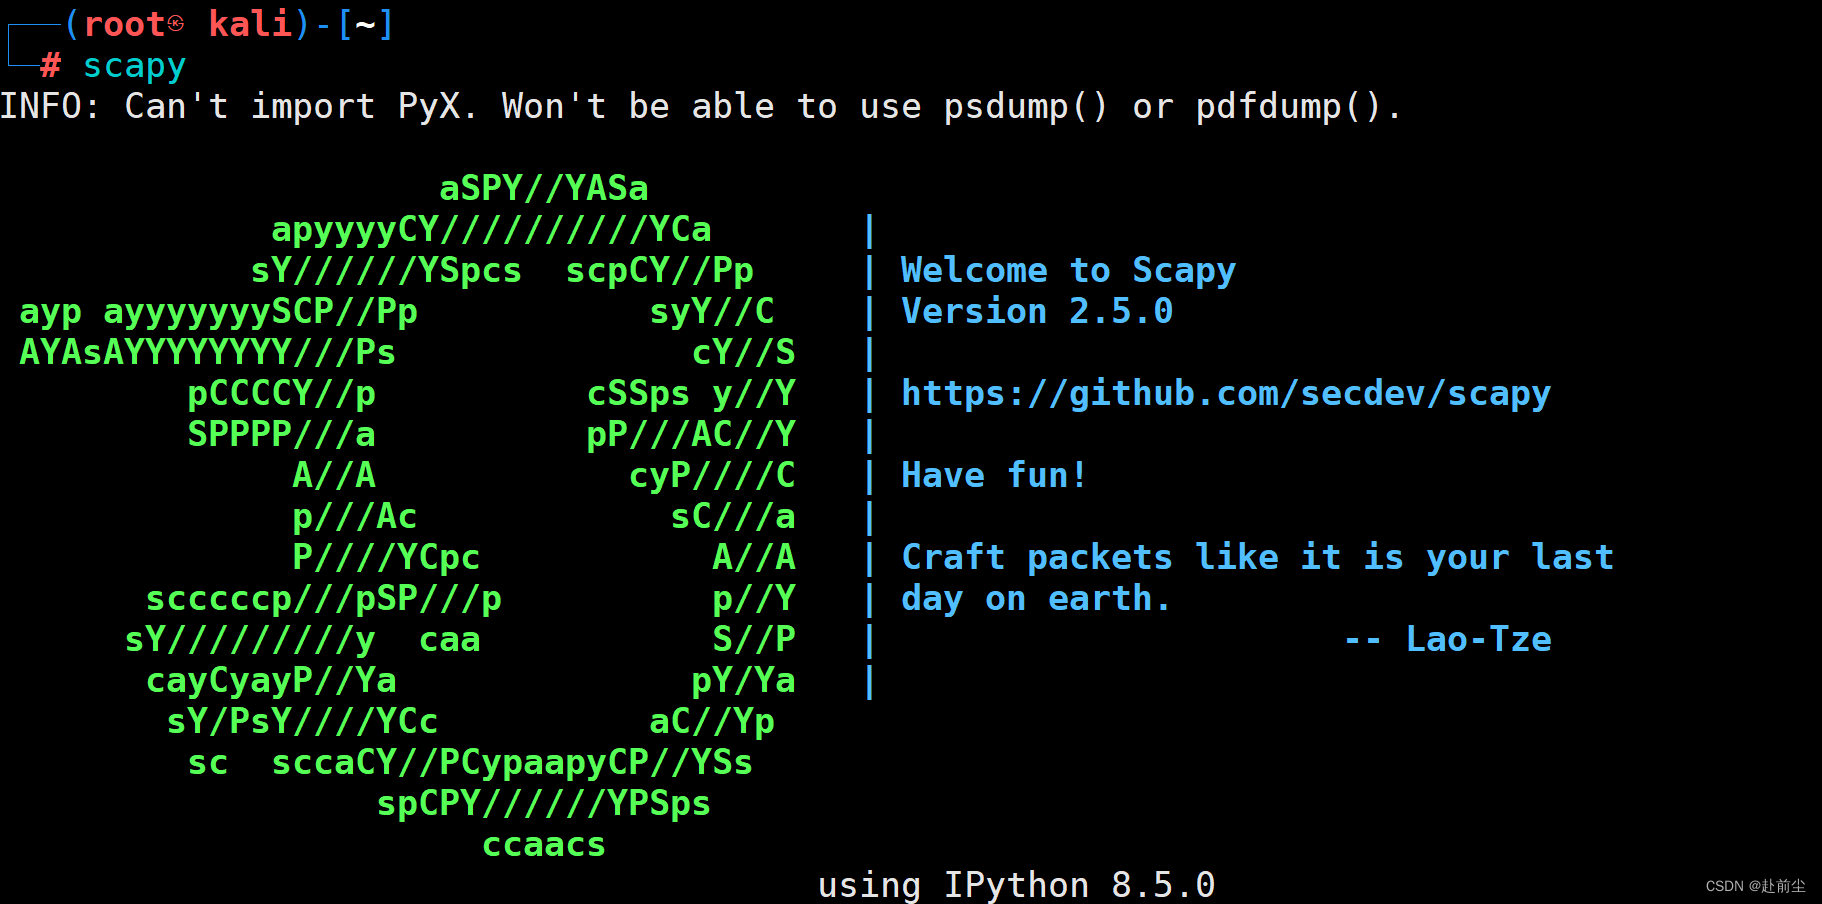Click the 'kali' hostname in prompt
The height and width of the screenshot is (904, 1822).
tap(250, 24)
